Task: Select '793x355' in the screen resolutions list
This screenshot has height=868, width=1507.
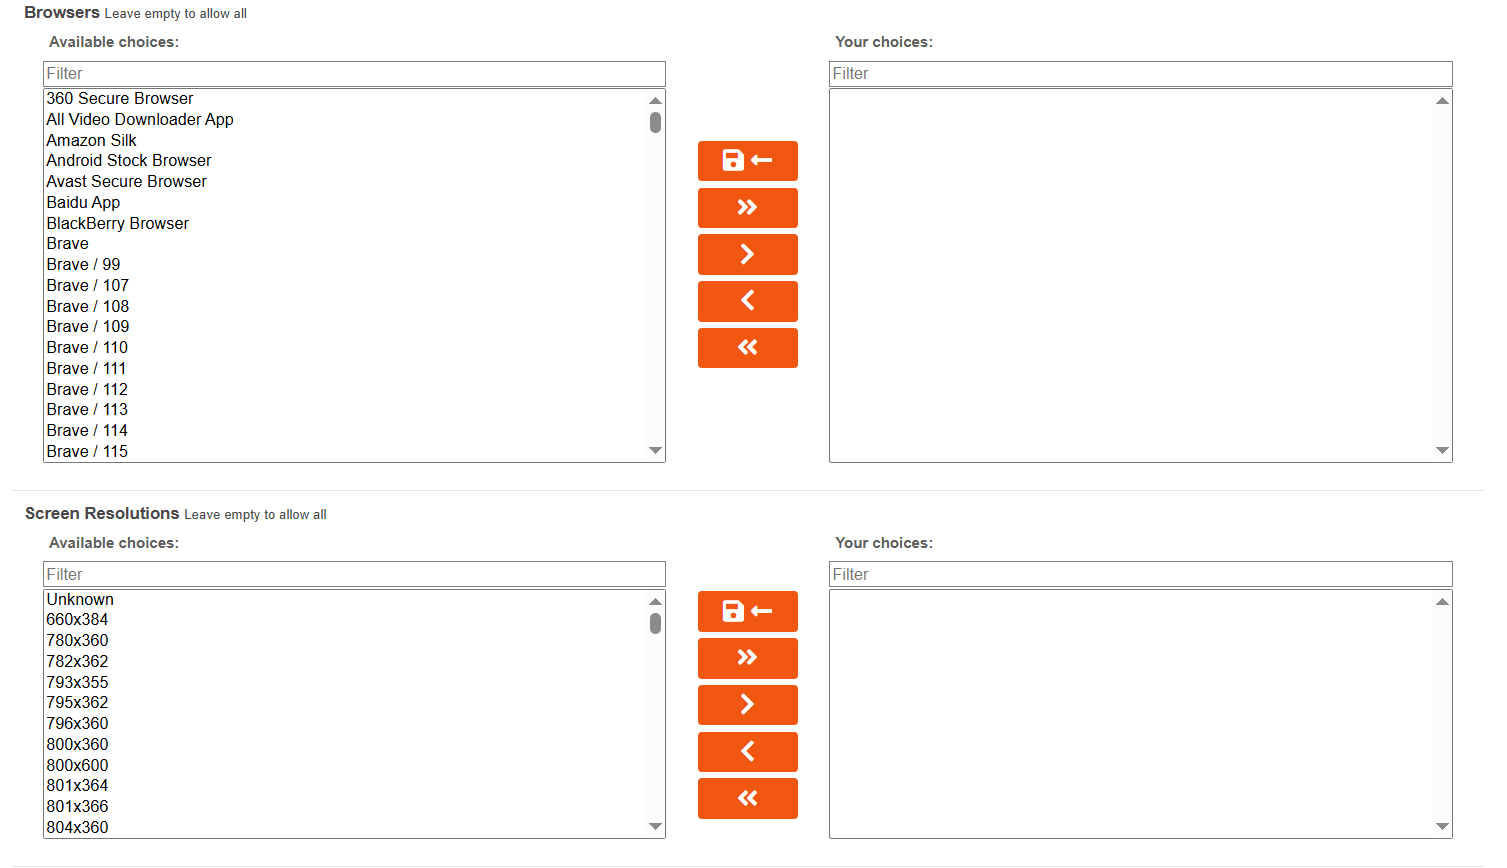Action: coord(346,683)
